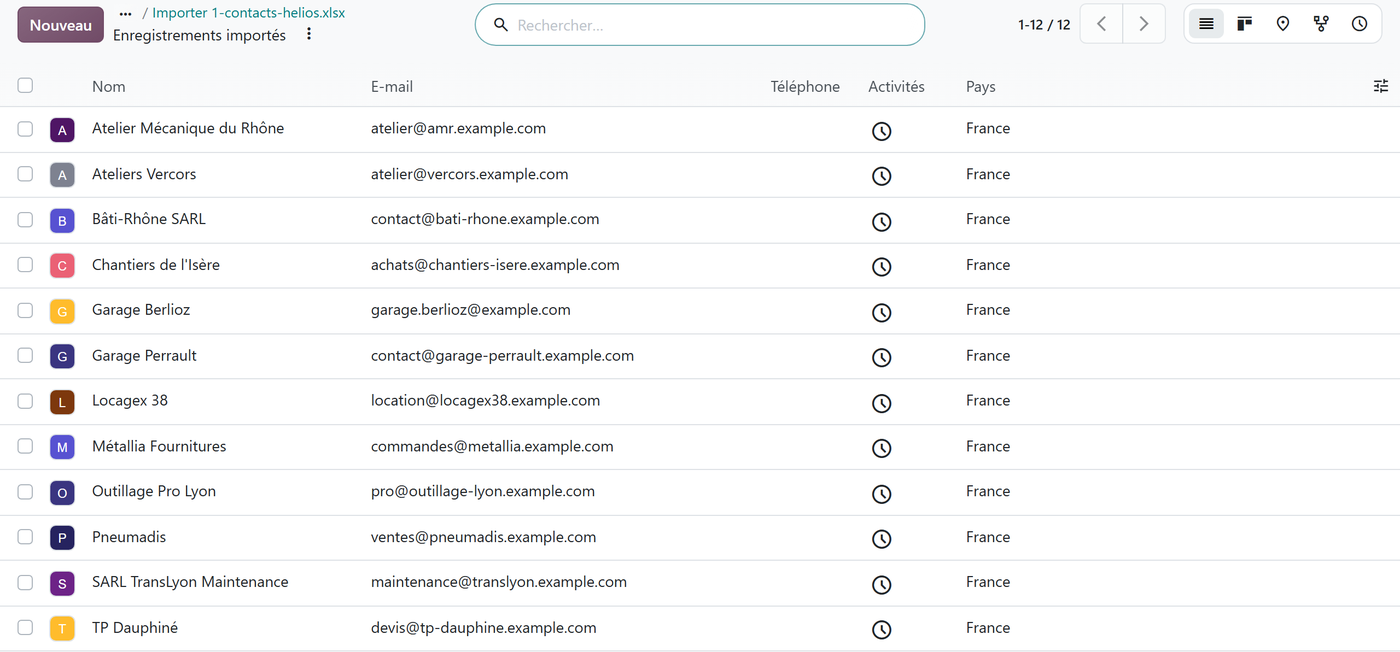Image resolution: width=1400 pixels, height=652 pixels.
Task: Check the SARL TransLyon Maintenance row
Action: pyautogui.click(x=25, y=582)
